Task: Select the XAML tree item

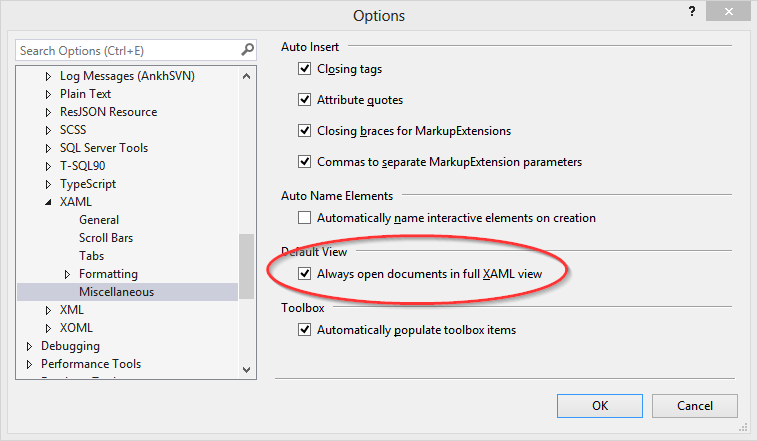Action: [x=75, y=202]
